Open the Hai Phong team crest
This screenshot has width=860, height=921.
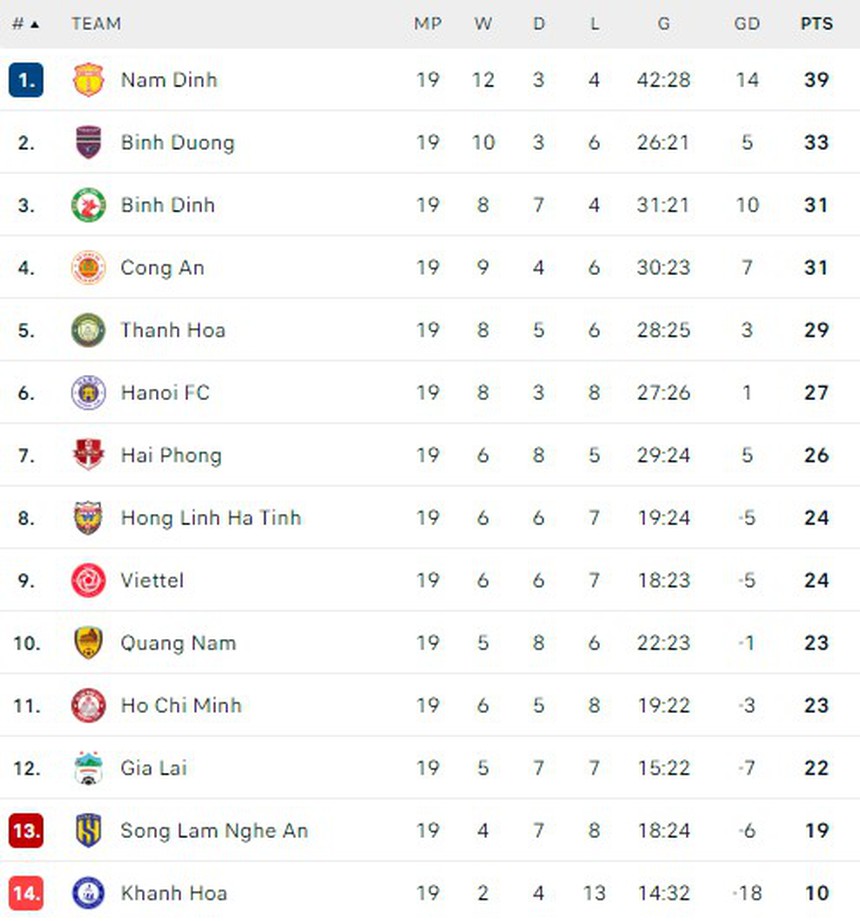pyautogui.click(x=87, y=455)
